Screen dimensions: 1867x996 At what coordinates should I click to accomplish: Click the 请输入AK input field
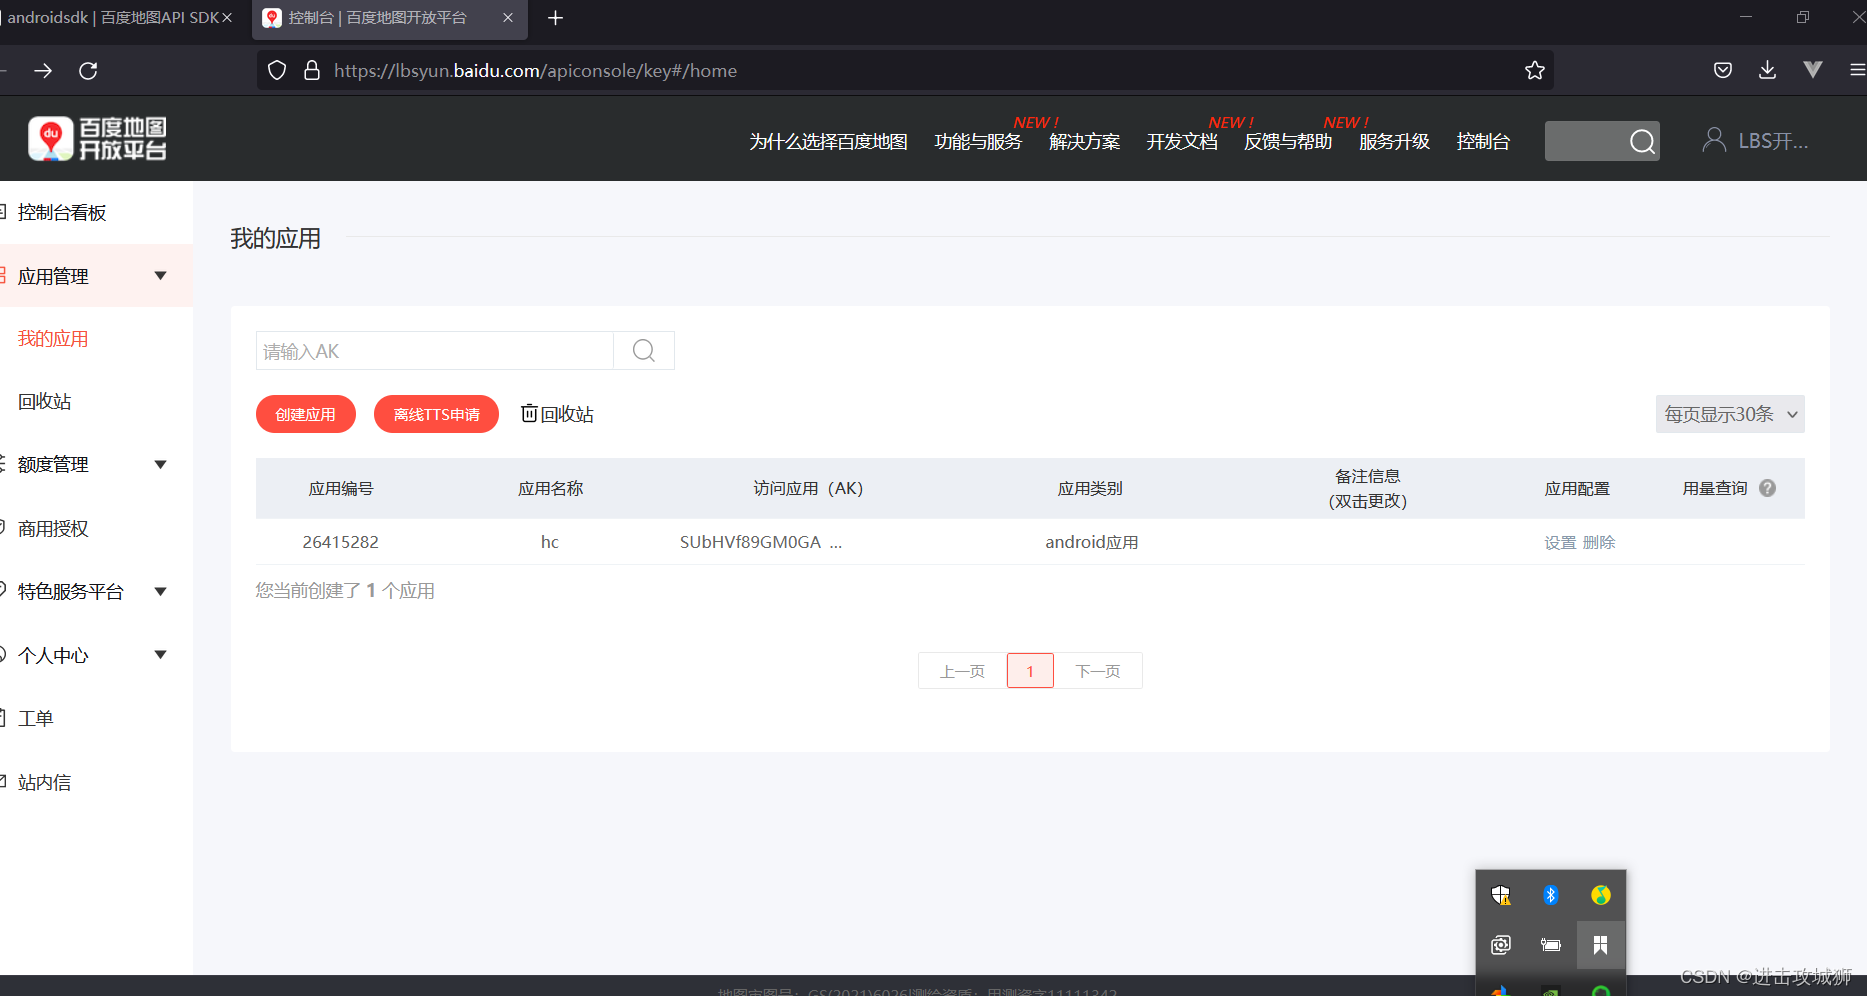tap(435, 351)
